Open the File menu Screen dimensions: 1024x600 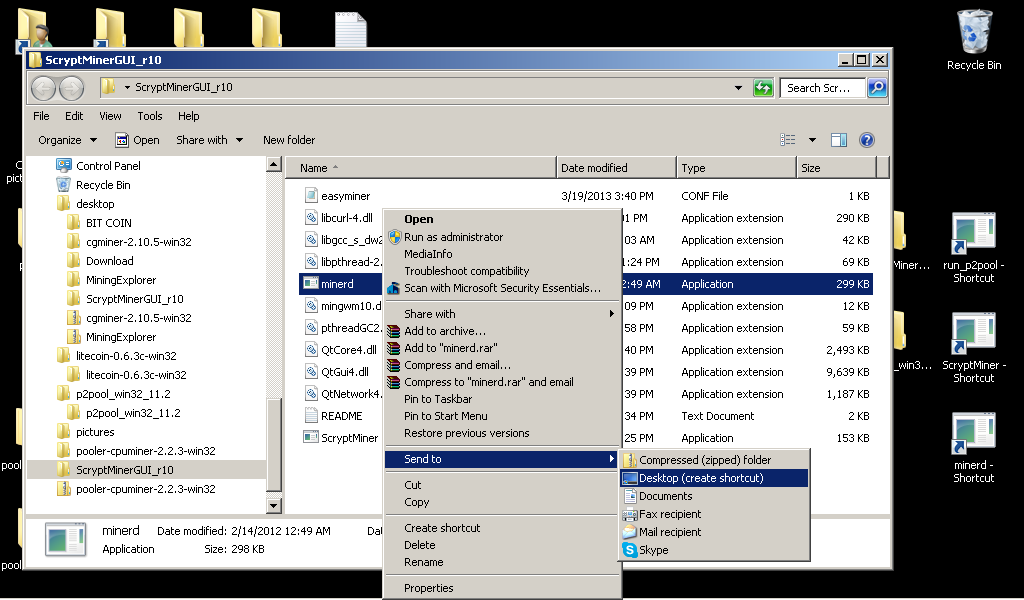(41, 116)
